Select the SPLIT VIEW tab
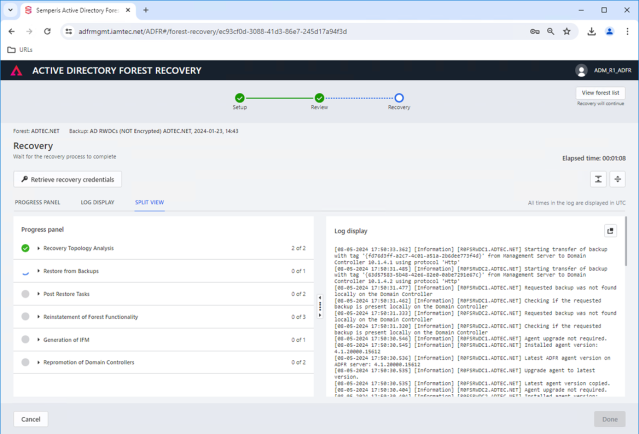This screenshot has width=639, height=434. (150, 203)
